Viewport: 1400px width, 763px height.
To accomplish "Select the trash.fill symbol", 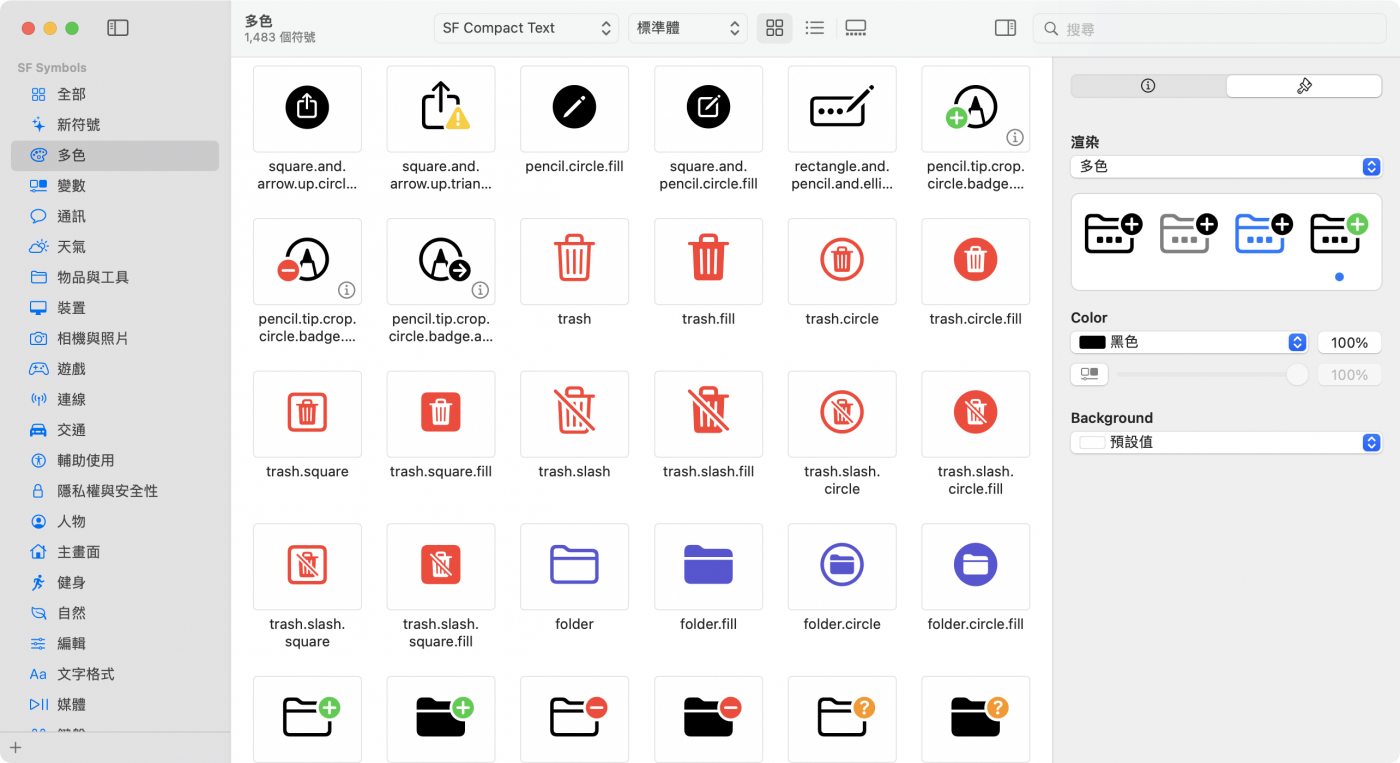I will [708, 262].
